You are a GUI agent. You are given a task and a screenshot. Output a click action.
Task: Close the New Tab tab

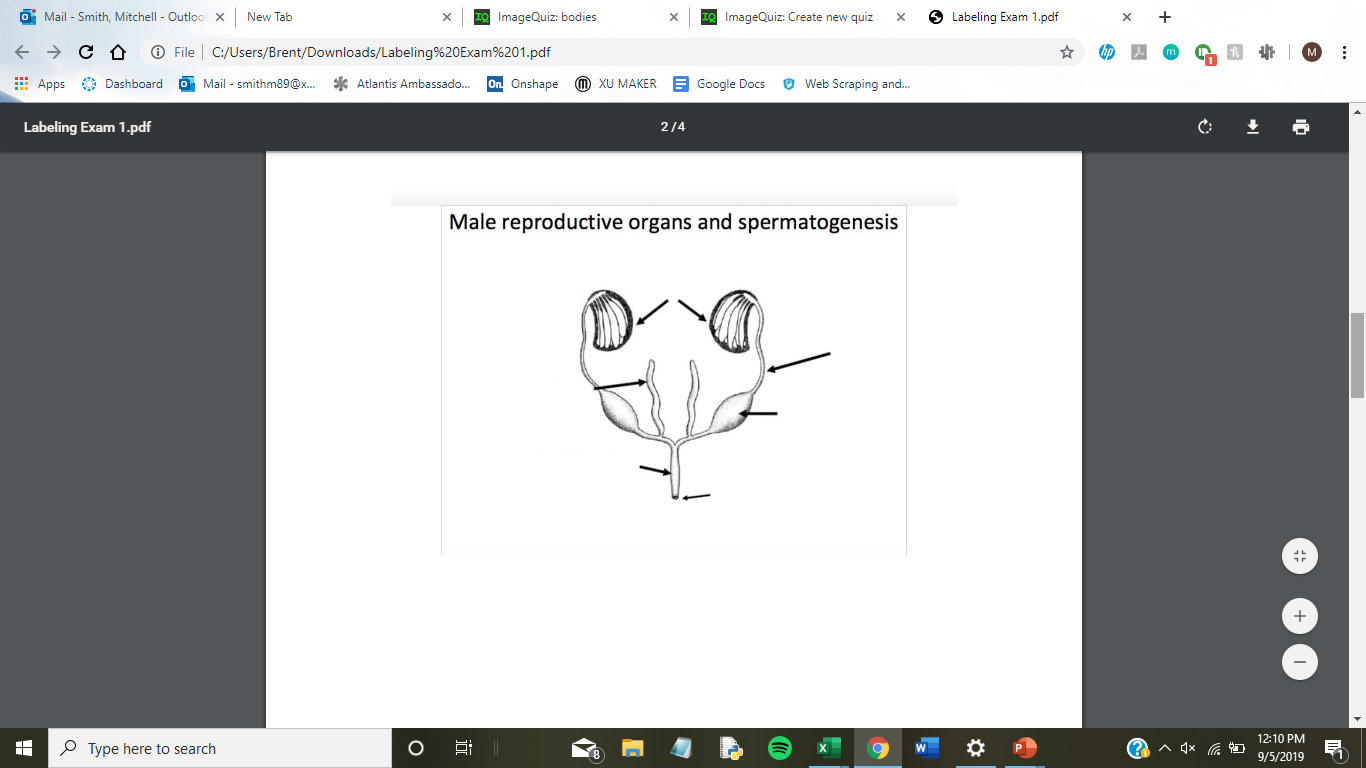tap(446, 17)
